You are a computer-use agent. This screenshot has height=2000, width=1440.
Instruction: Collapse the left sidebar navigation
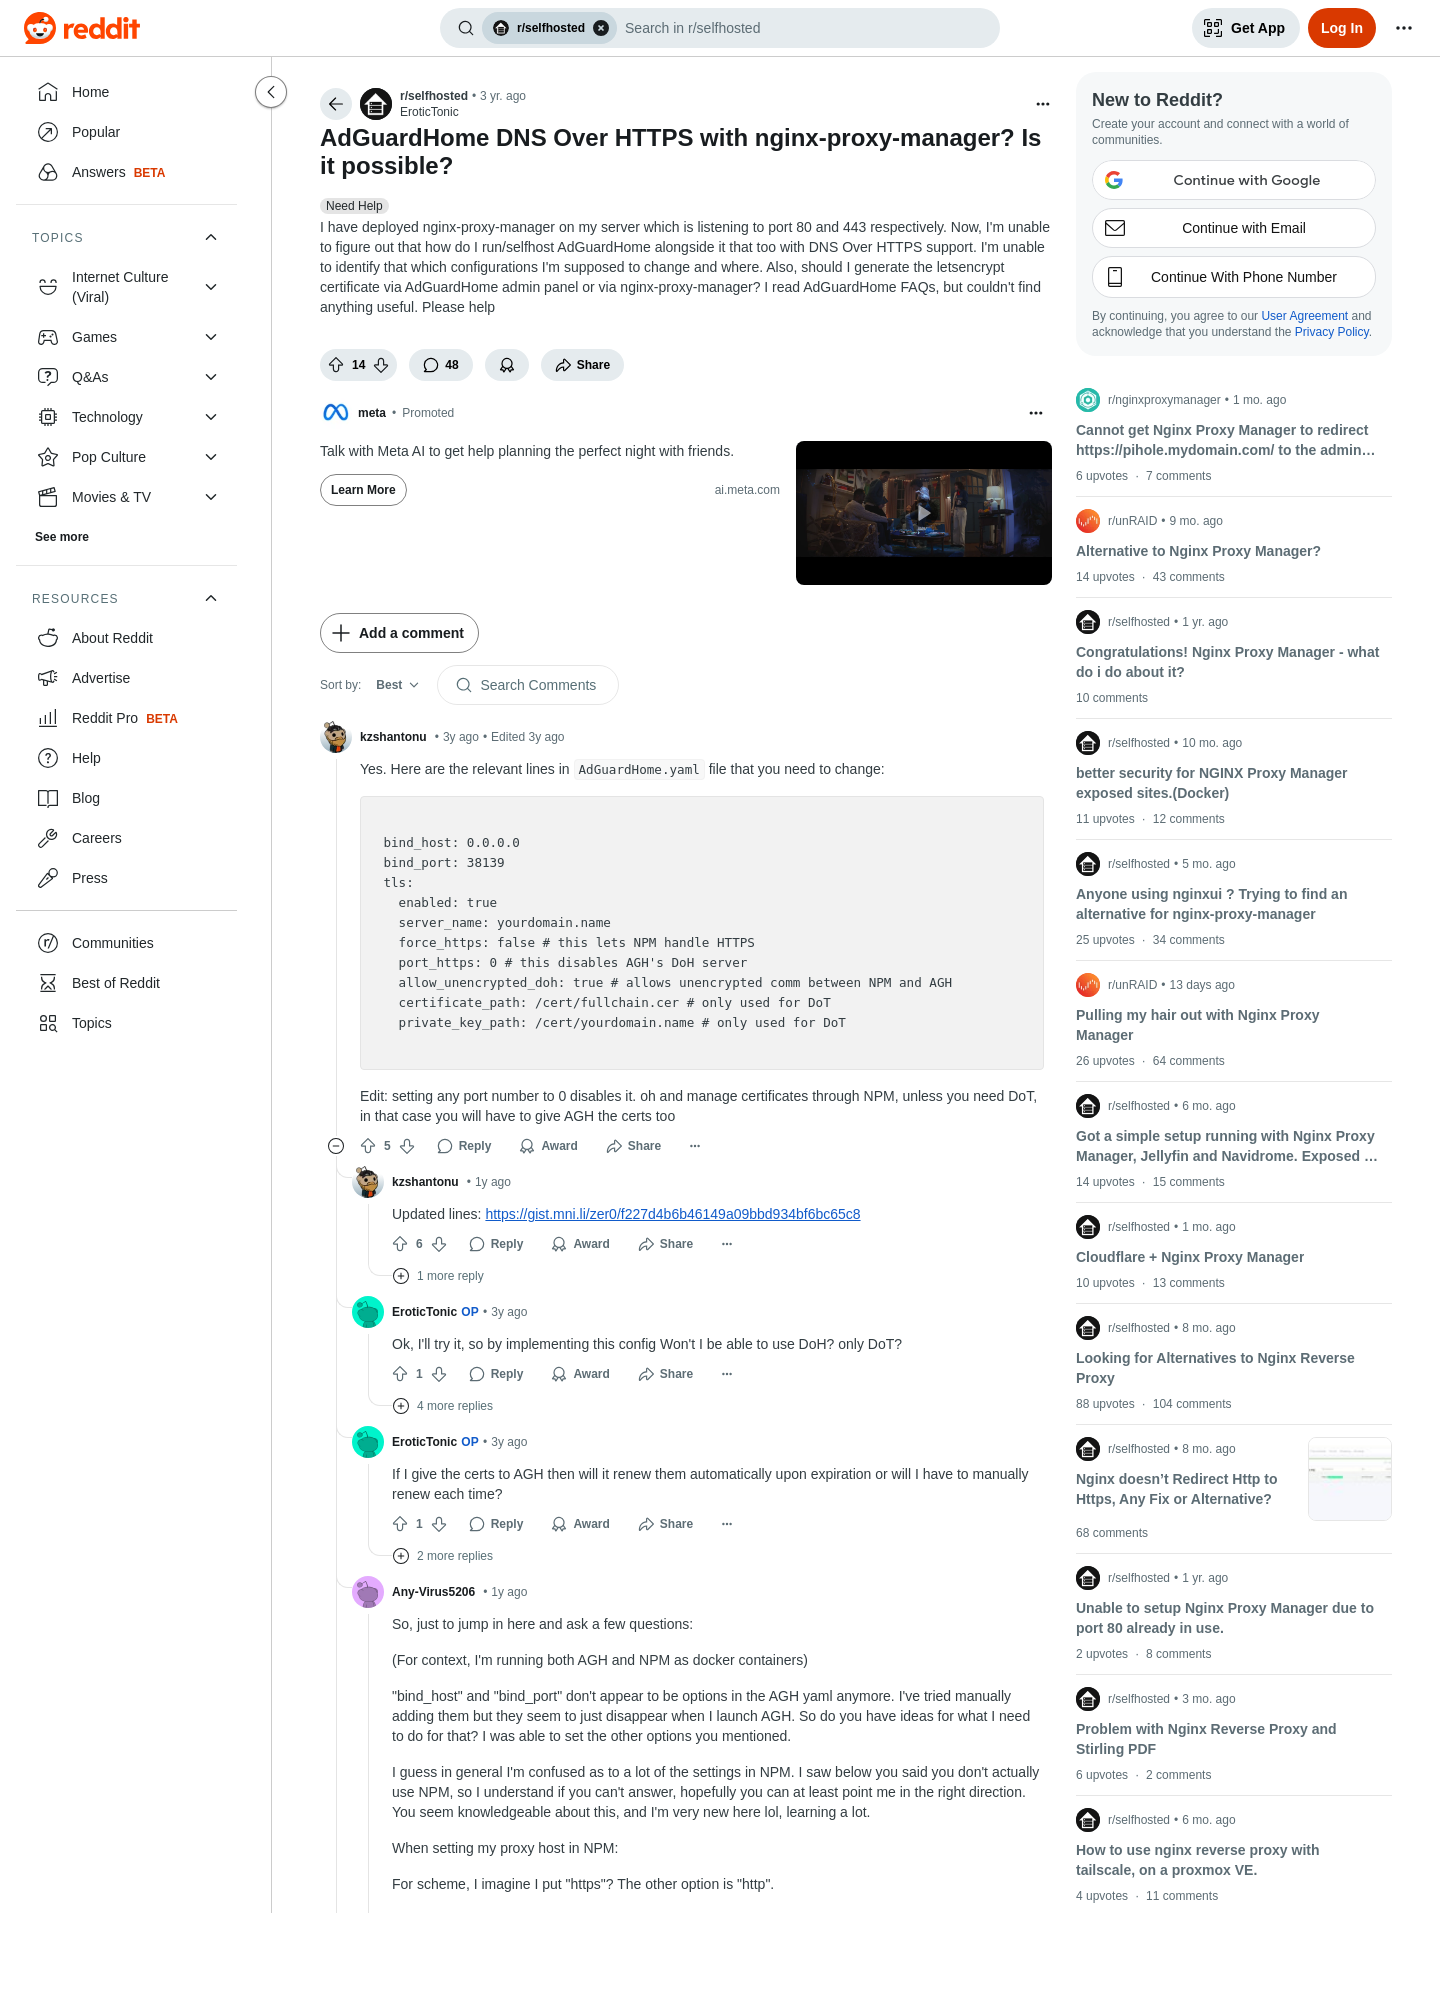(x=271, y=92)
